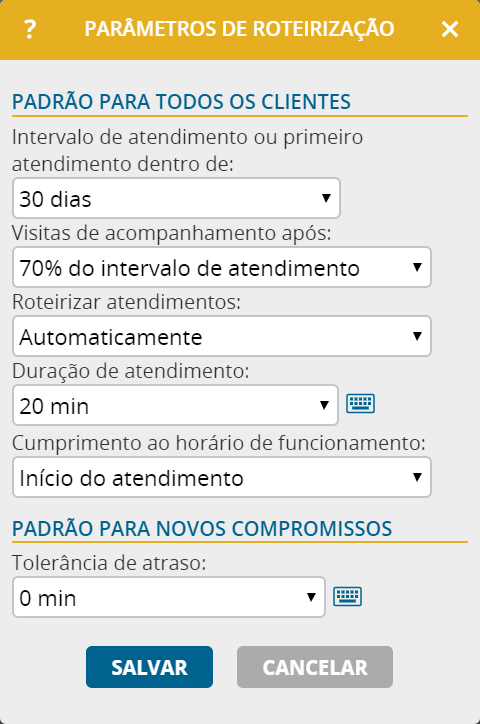Viewport: 480px width, 724px height.
Task: Click the Intervalo de atendimento label text
Action: tap(187, 151)
